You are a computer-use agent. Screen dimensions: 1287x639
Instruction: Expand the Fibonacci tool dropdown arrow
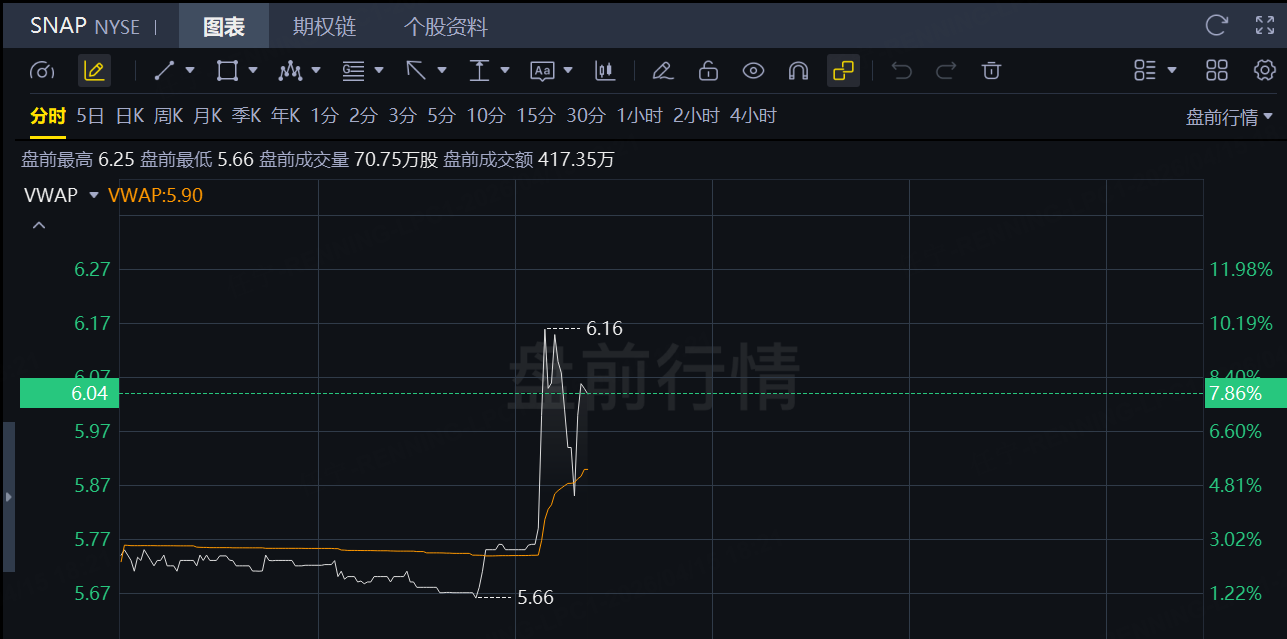coord(379,71)
